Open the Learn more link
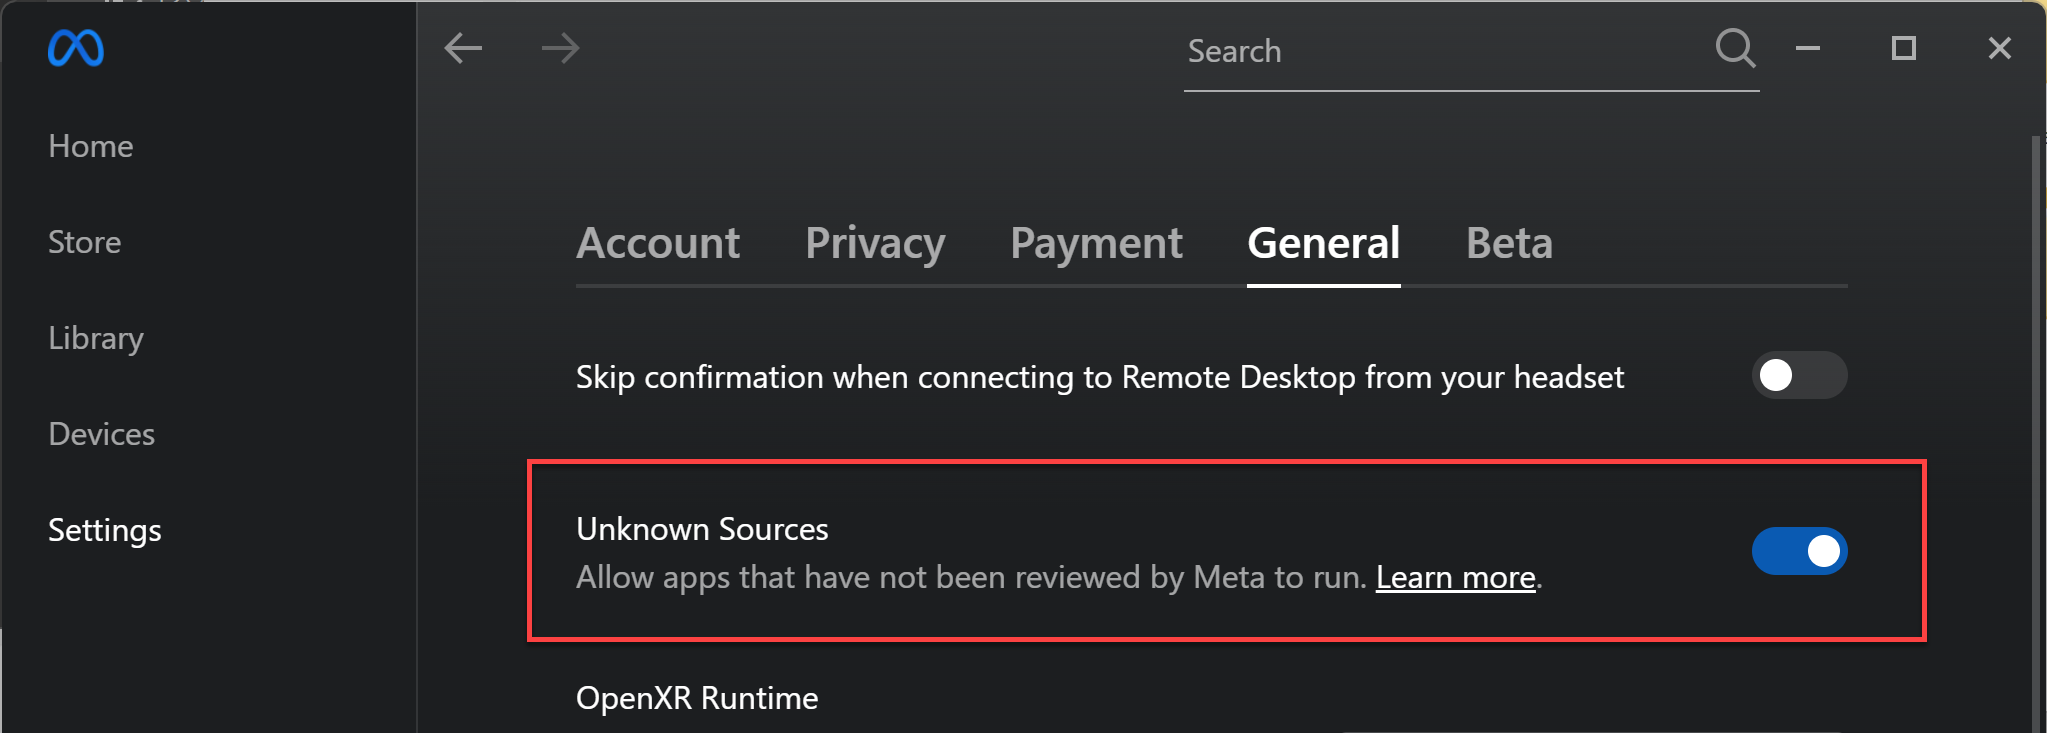 [x=1455, y=578]
